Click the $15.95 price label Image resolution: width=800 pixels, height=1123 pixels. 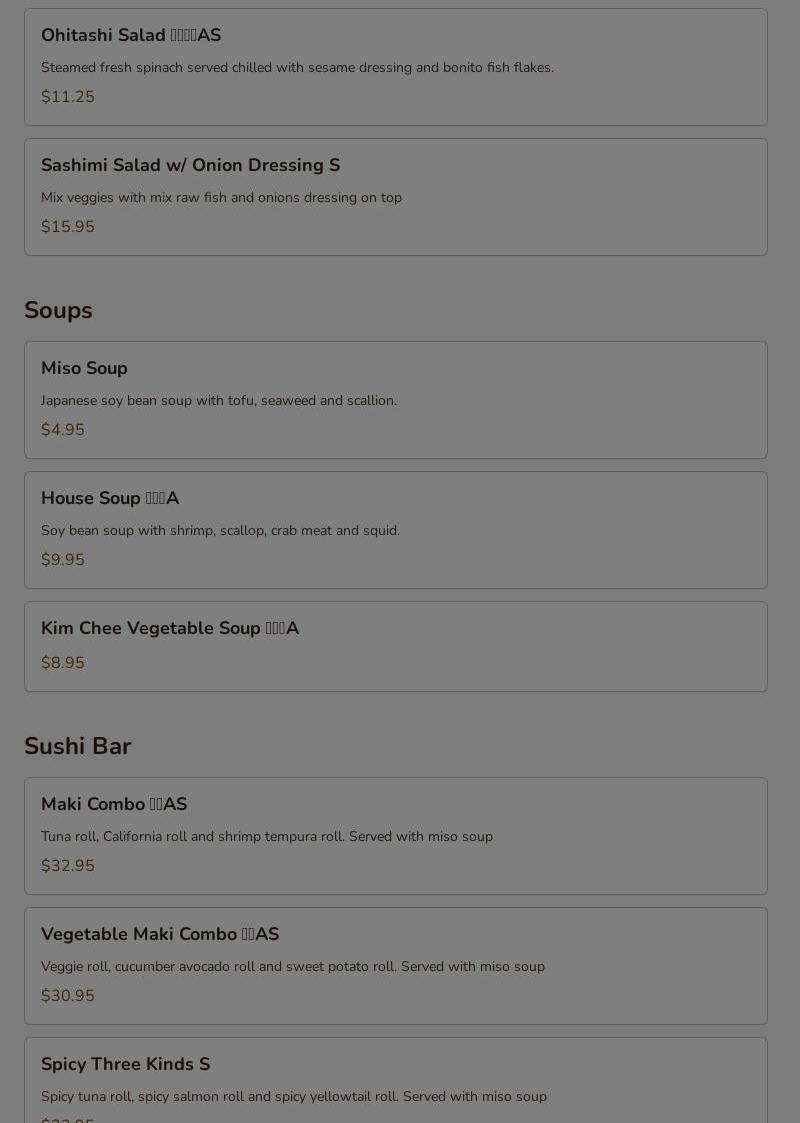68,227
